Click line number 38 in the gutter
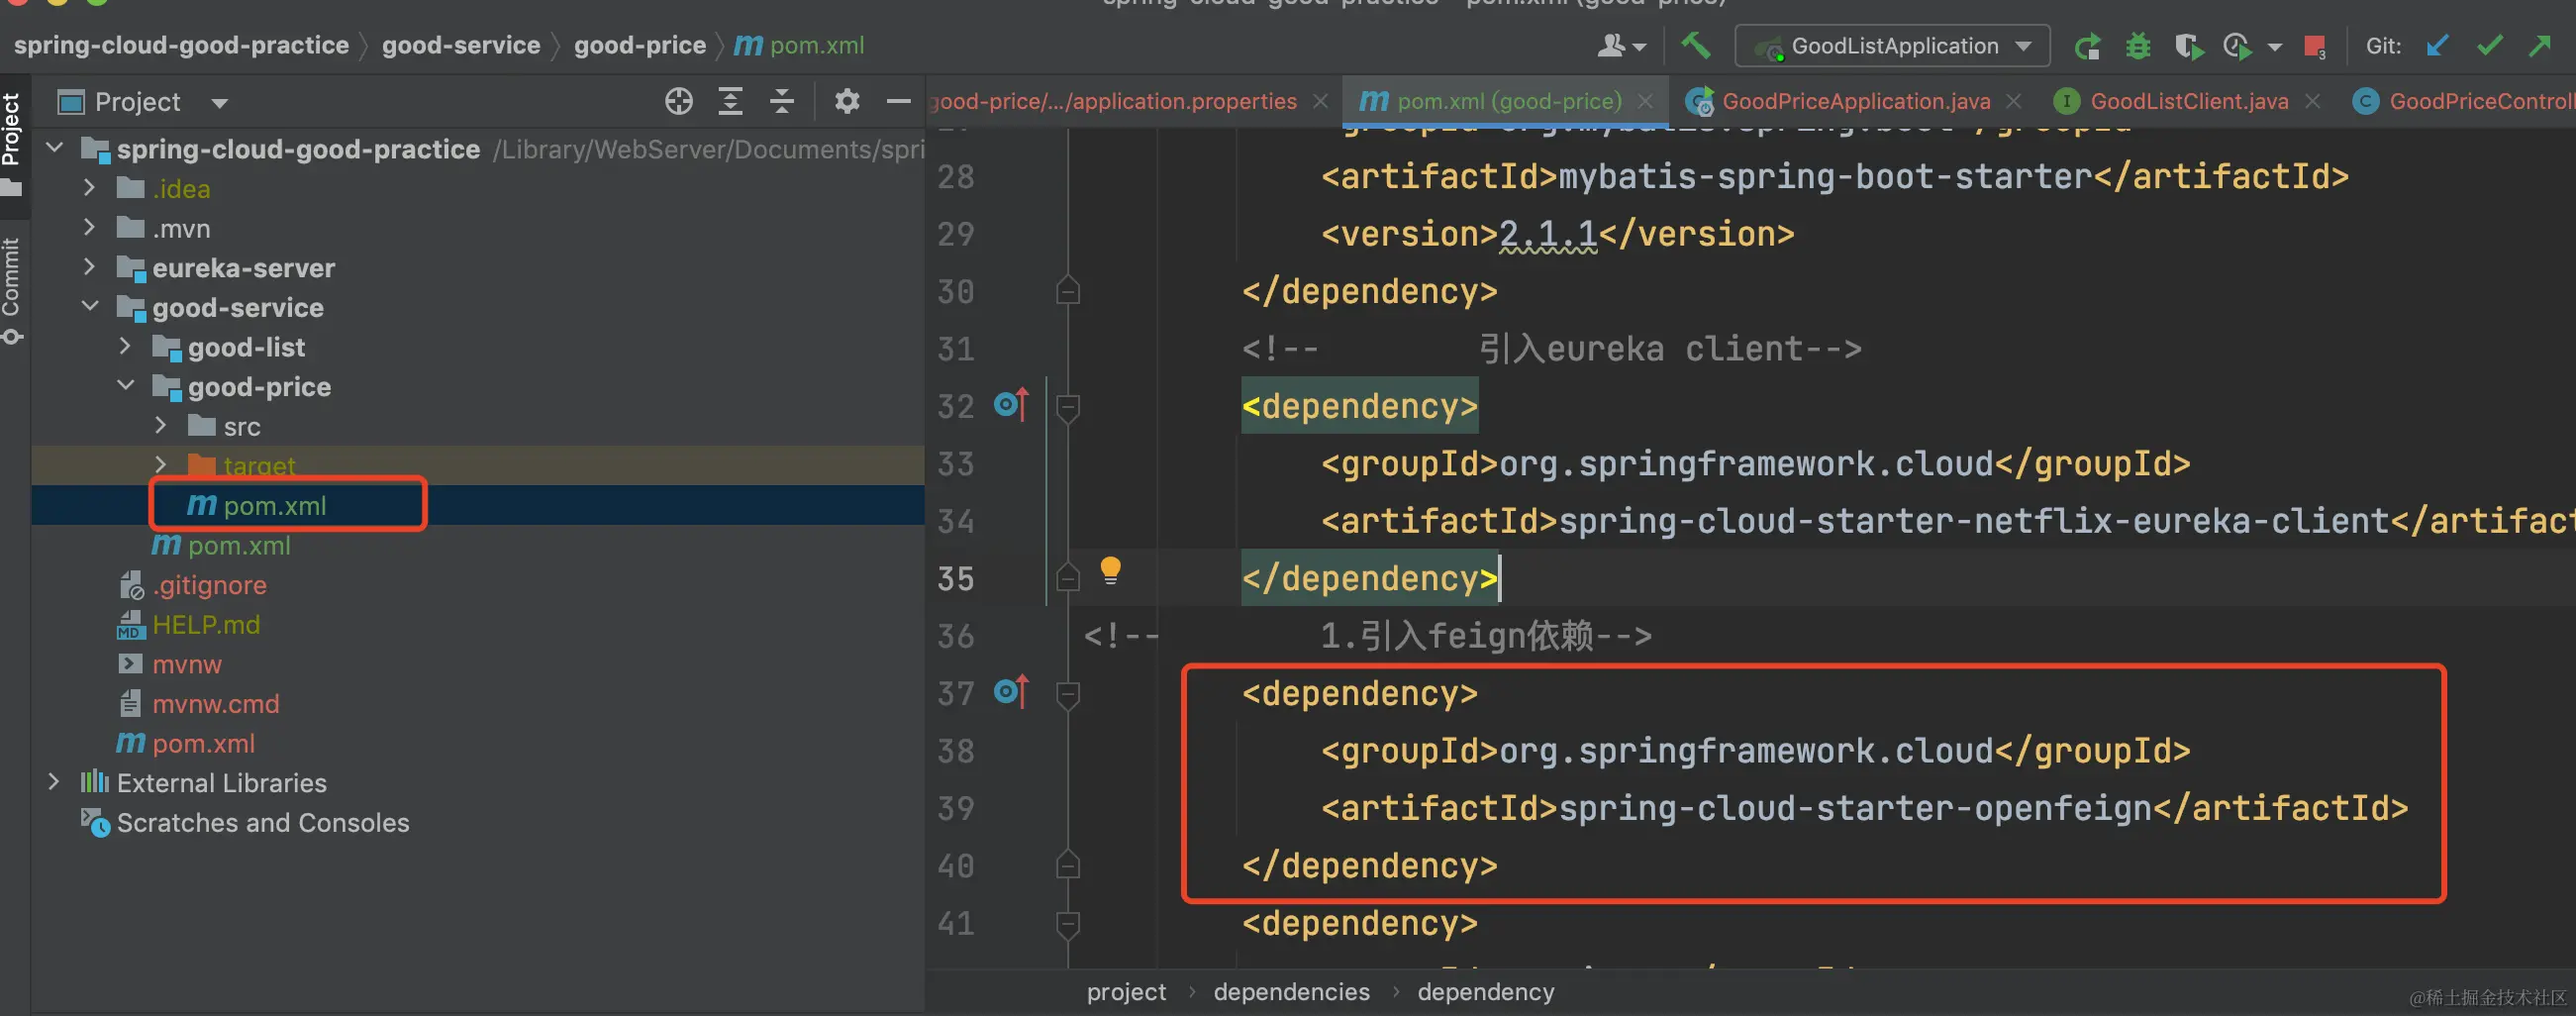 point(955,750)
